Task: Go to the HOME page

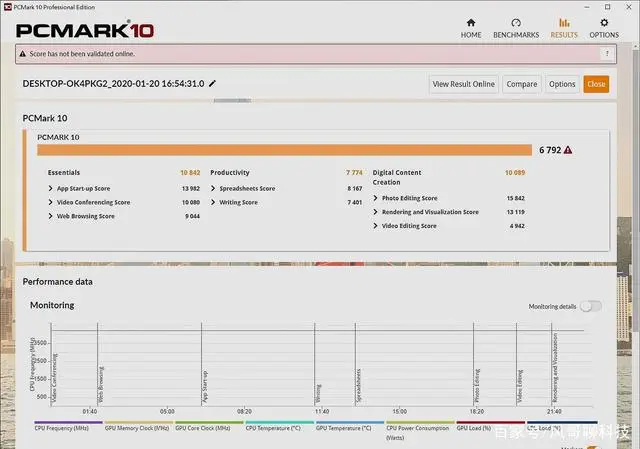Action: (471, 29)
